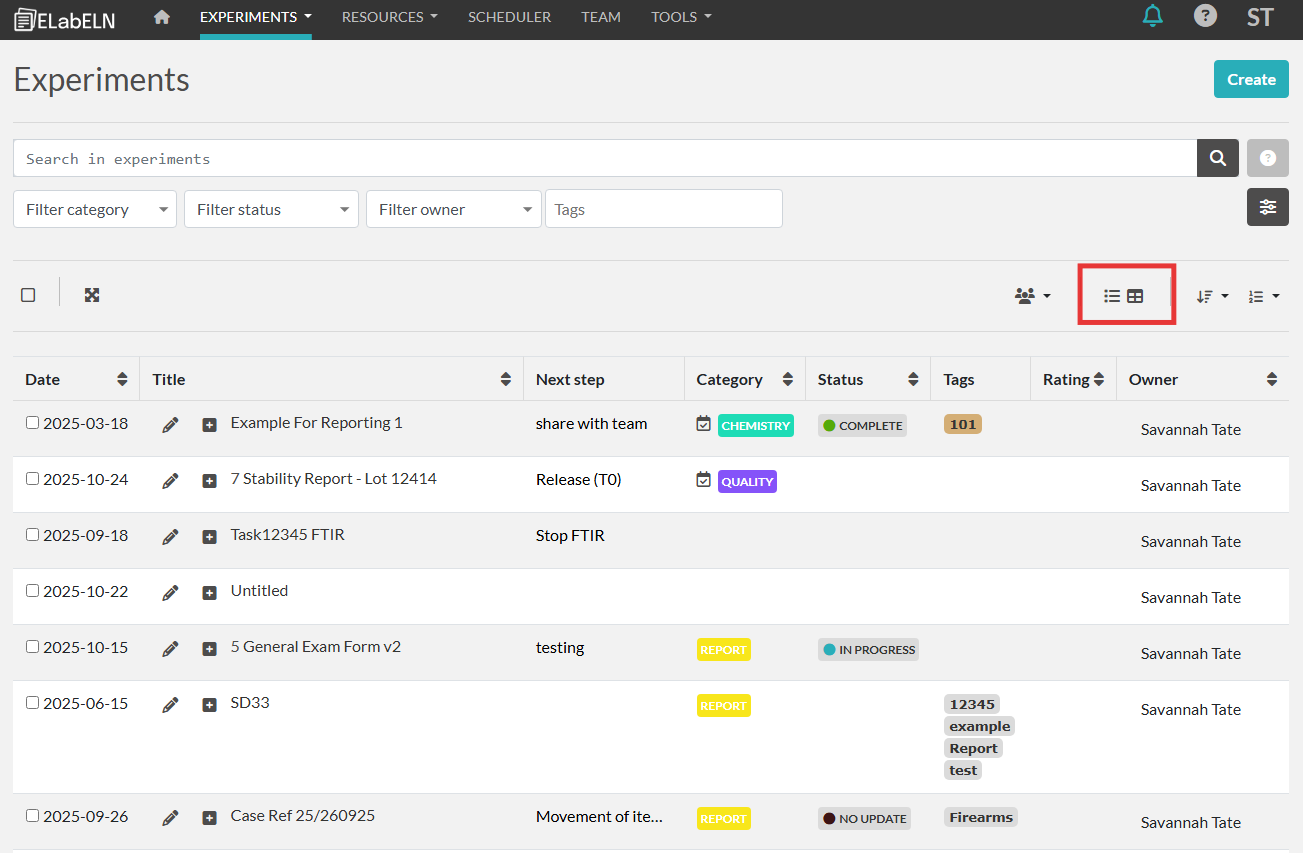This screenshot has width=1303, height=853.
Task: Select the 2025-09-26 row checkbox
Action: click(x=32, y=816)
